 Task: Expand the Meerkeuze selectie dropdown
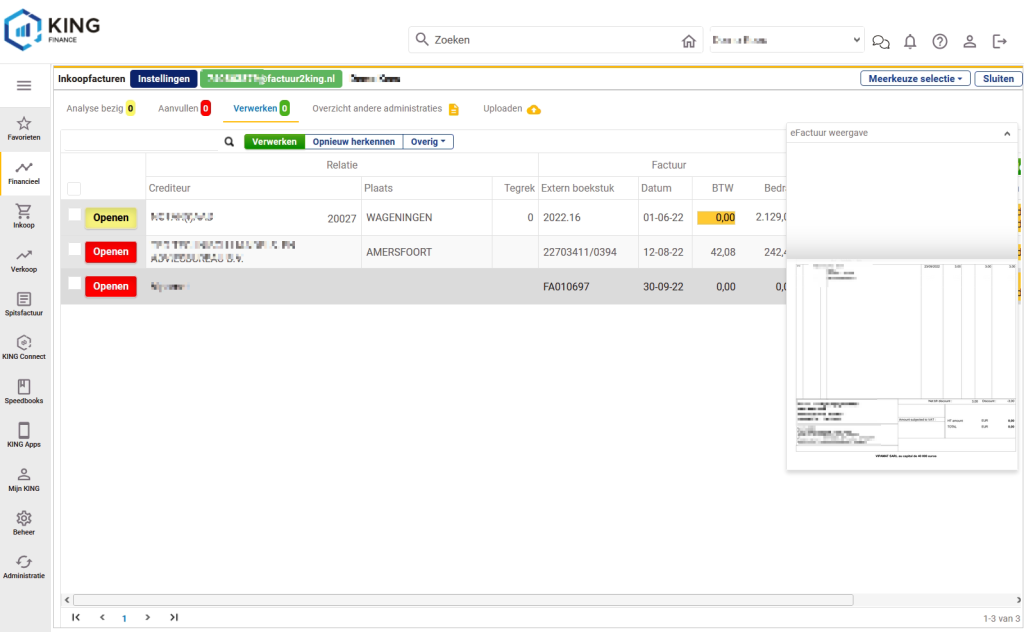pos(914,78)
